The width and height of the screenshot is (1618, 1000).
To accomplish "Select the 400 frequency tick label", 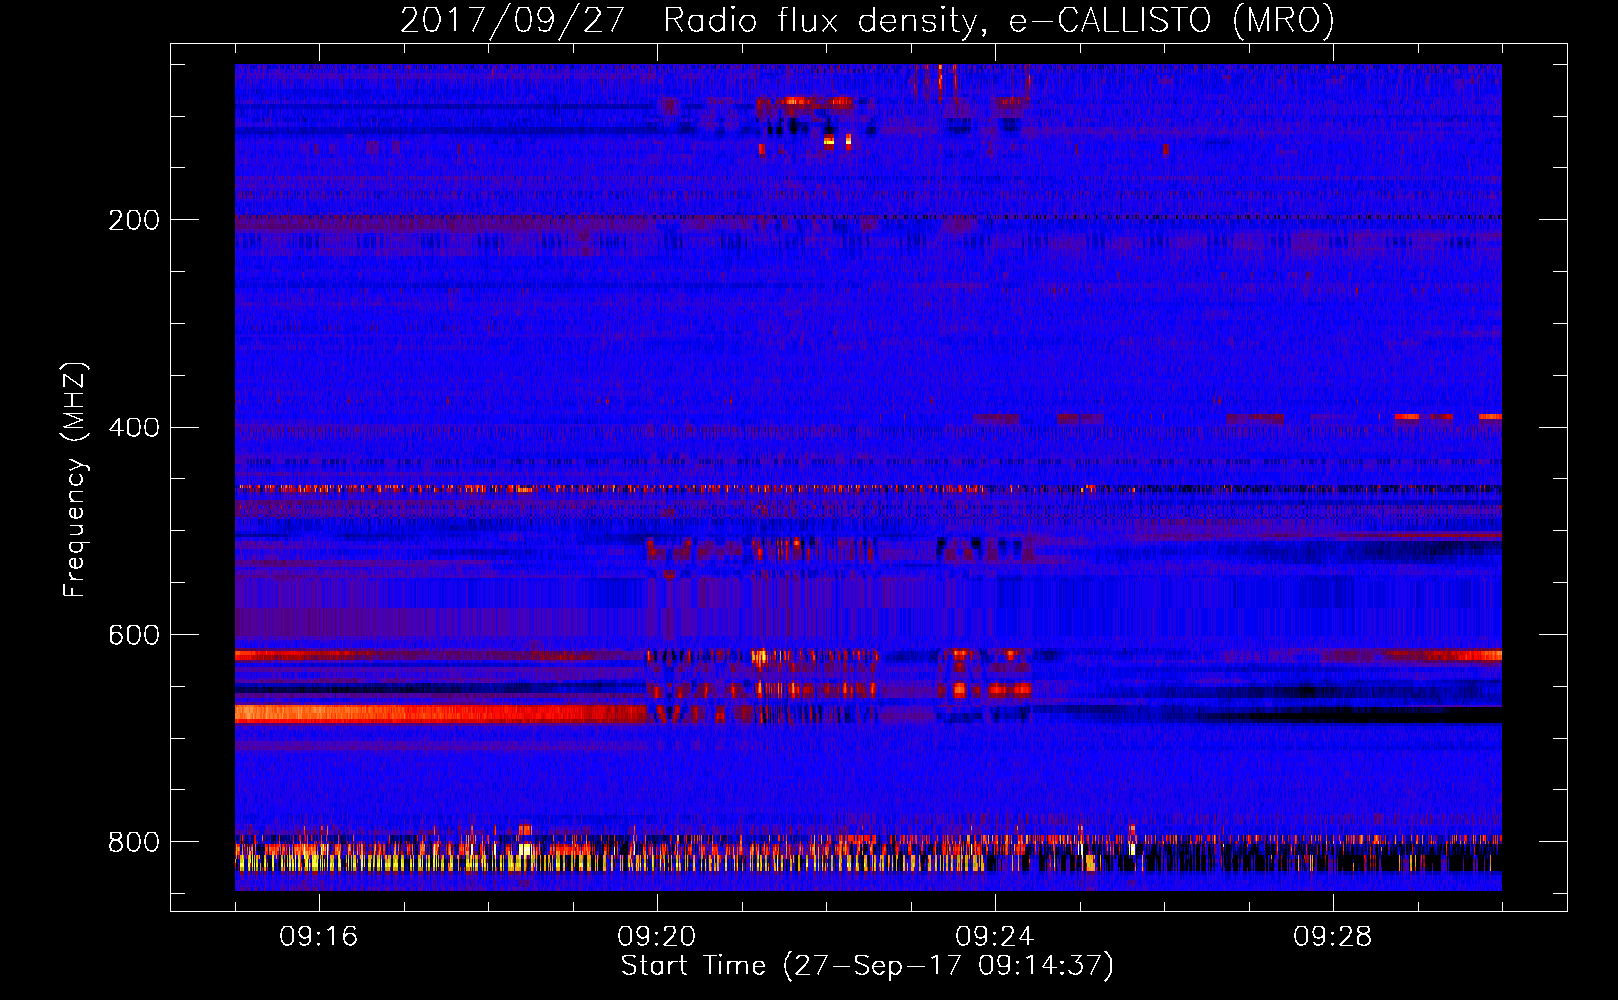I will 134,428.
